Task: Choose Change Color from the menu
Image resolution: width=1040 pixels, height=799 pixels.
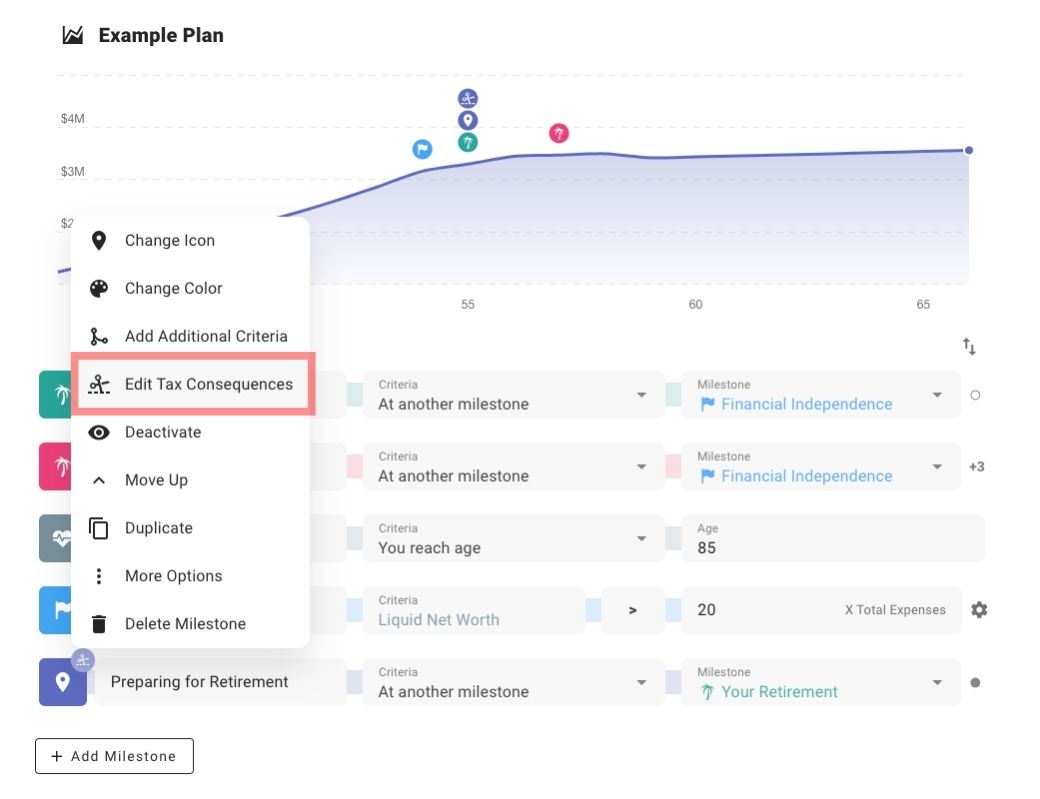Action: [x=173, y=288]
